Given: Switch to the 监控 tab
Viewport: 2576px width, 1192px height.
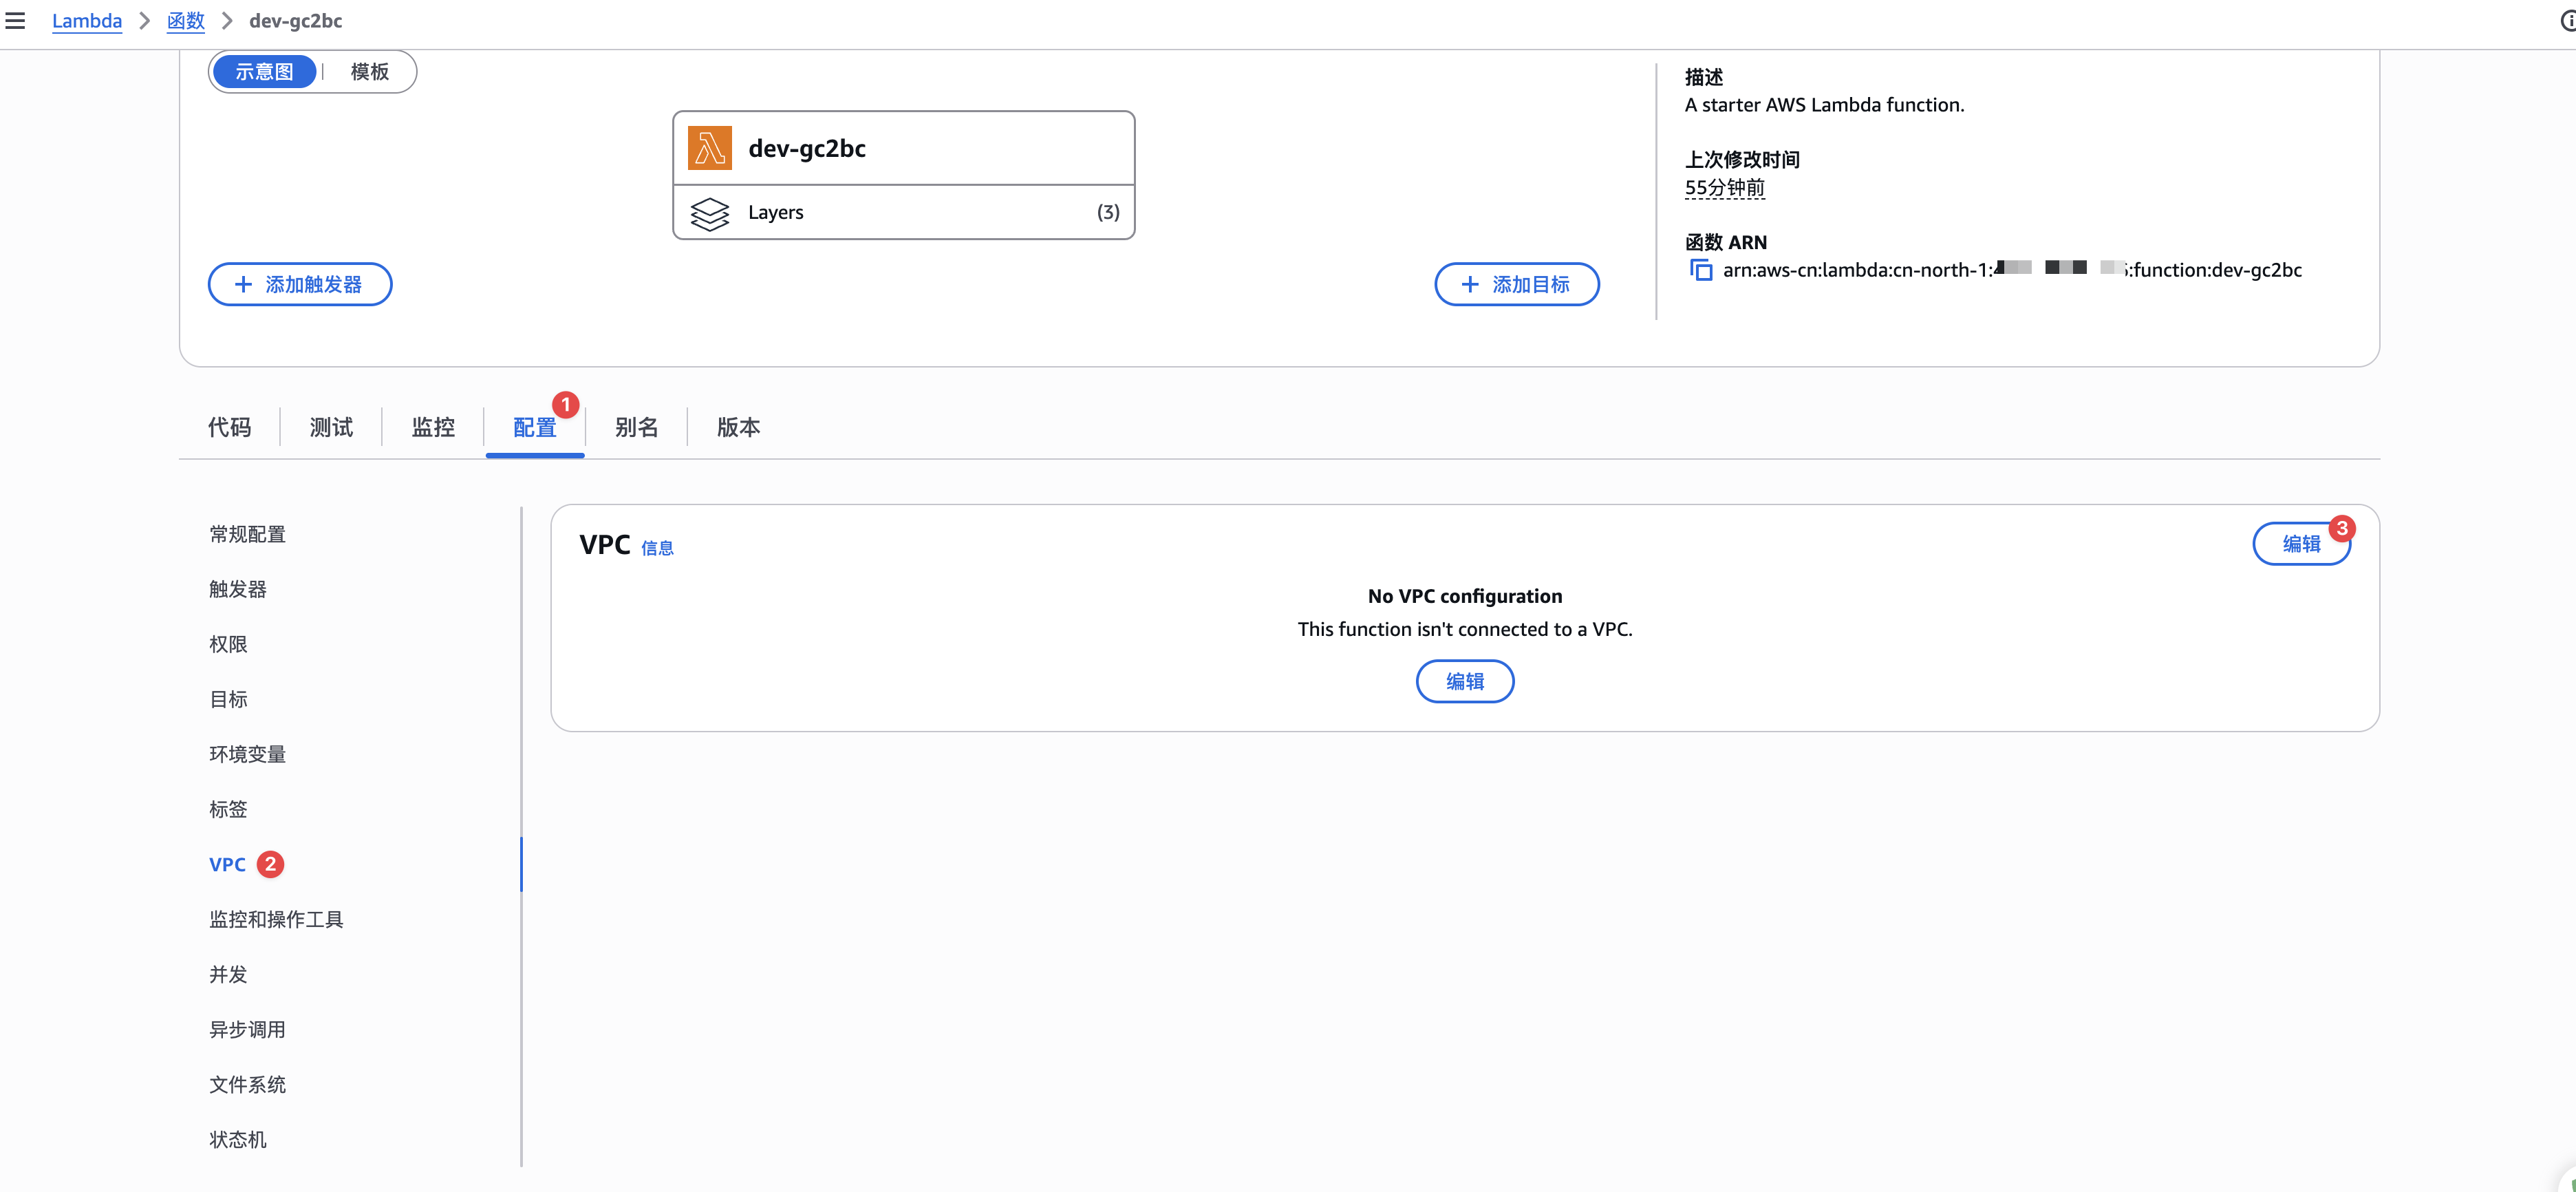Looking at the screenshot, I should (x=433, y=428).
